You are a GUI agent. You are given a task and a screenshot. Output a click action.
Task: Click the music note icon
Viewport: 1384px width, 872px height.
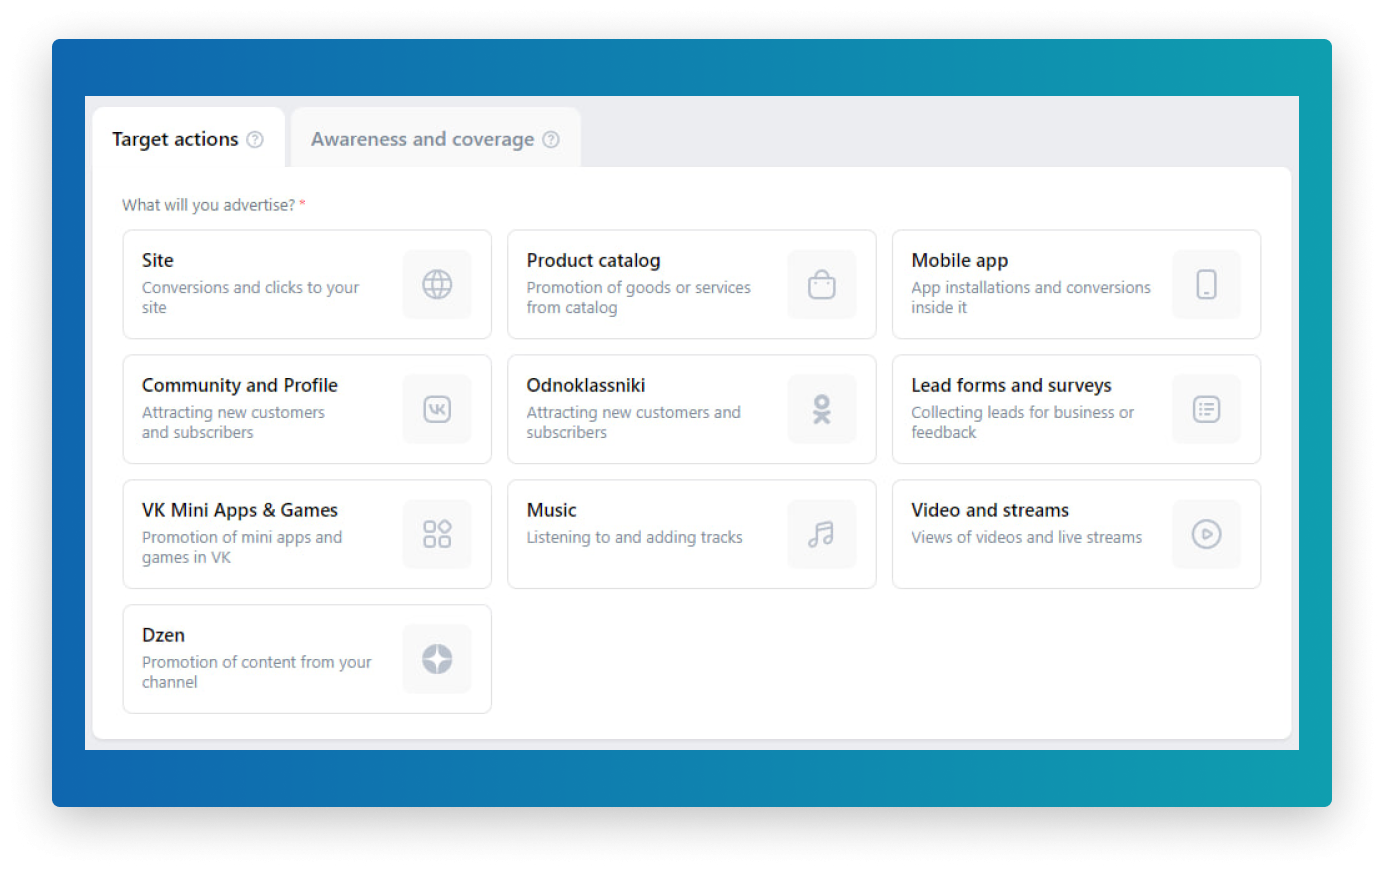point(821,534)
